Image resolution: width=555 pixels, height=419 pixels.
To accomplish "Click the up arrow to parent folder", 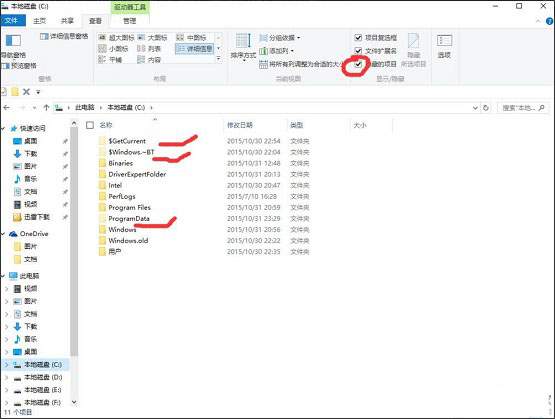I will [x=46, y=108].
